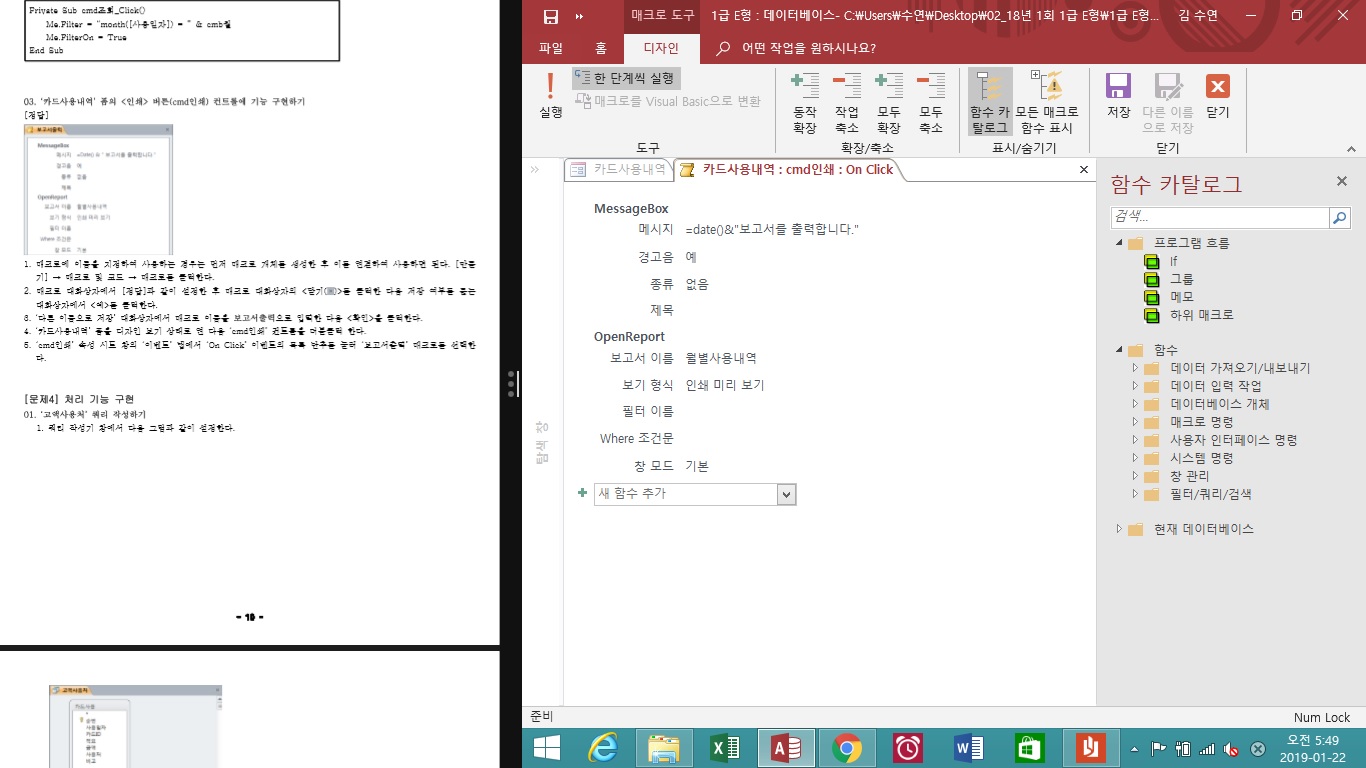
Task: Click the Collapse All (모두 축소) icon
Action: pos(930,102)
